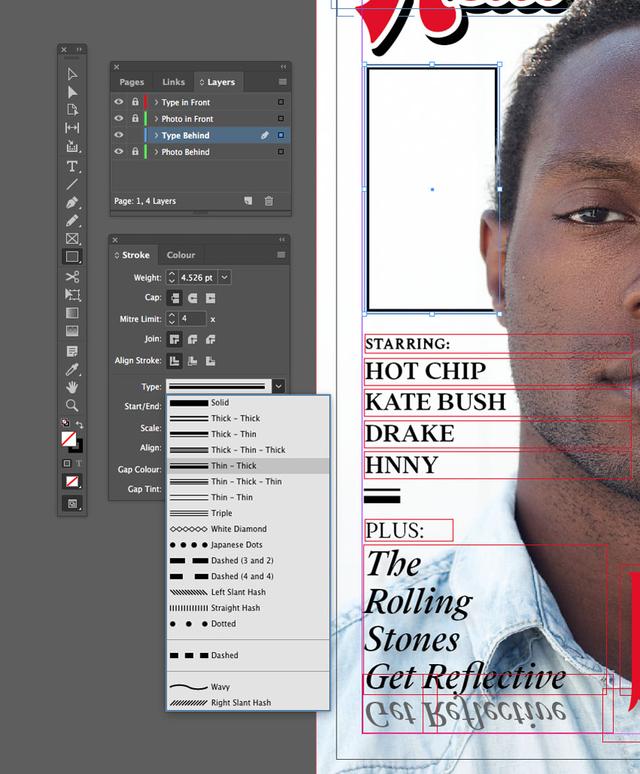Select the Gradient Feather tool
Image resolution: width=640 pixels, height=774 pixels.
click(72, 331)
